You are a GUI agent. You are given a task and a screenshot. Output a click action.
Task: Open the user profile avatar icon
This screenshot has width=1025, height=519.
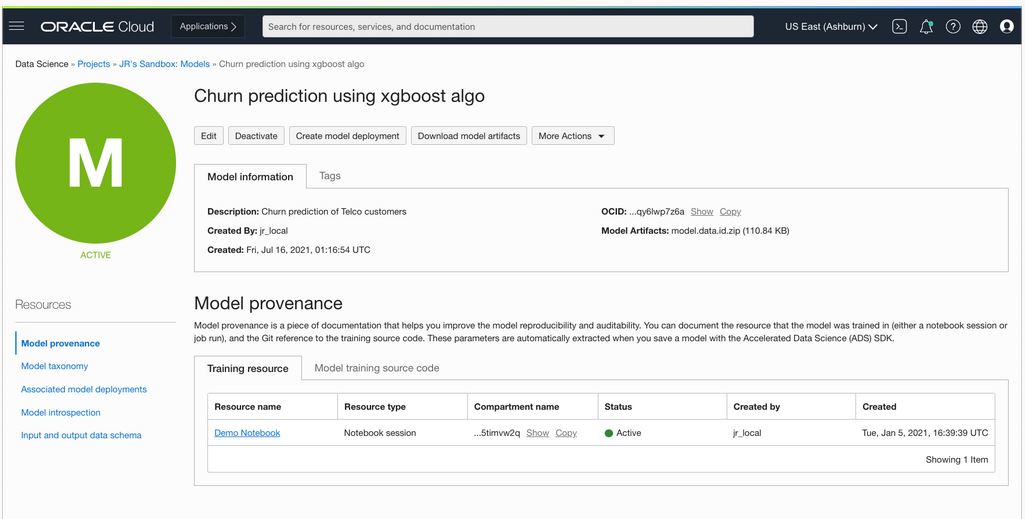coord(1007,27)
